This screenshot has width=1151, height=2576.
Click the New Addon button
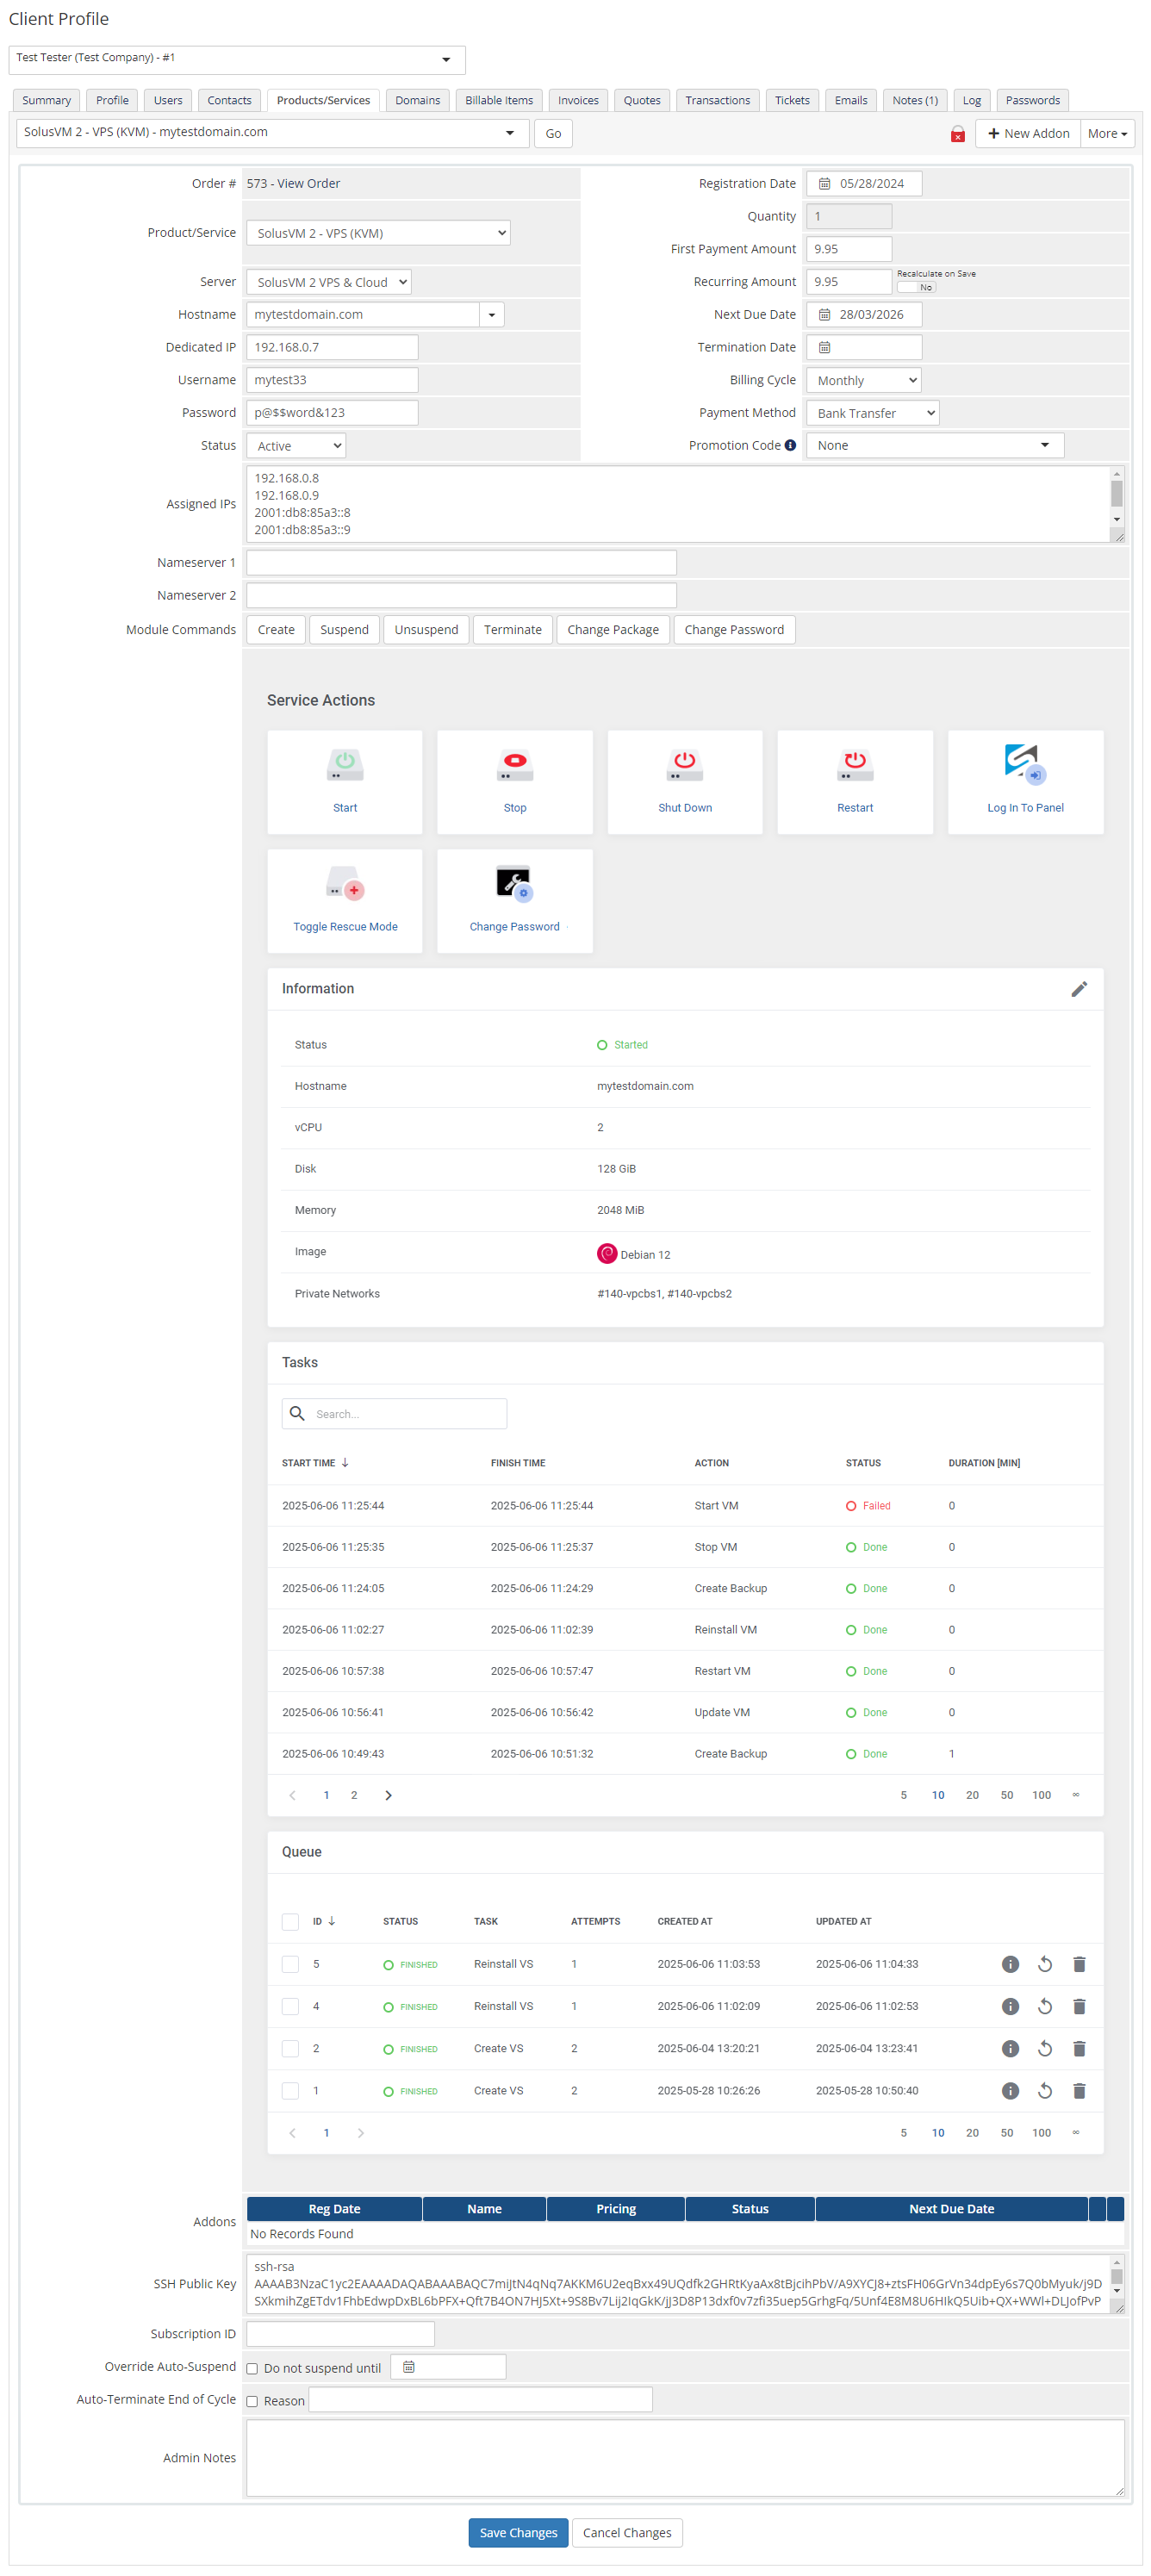[x=1028, y=134]
